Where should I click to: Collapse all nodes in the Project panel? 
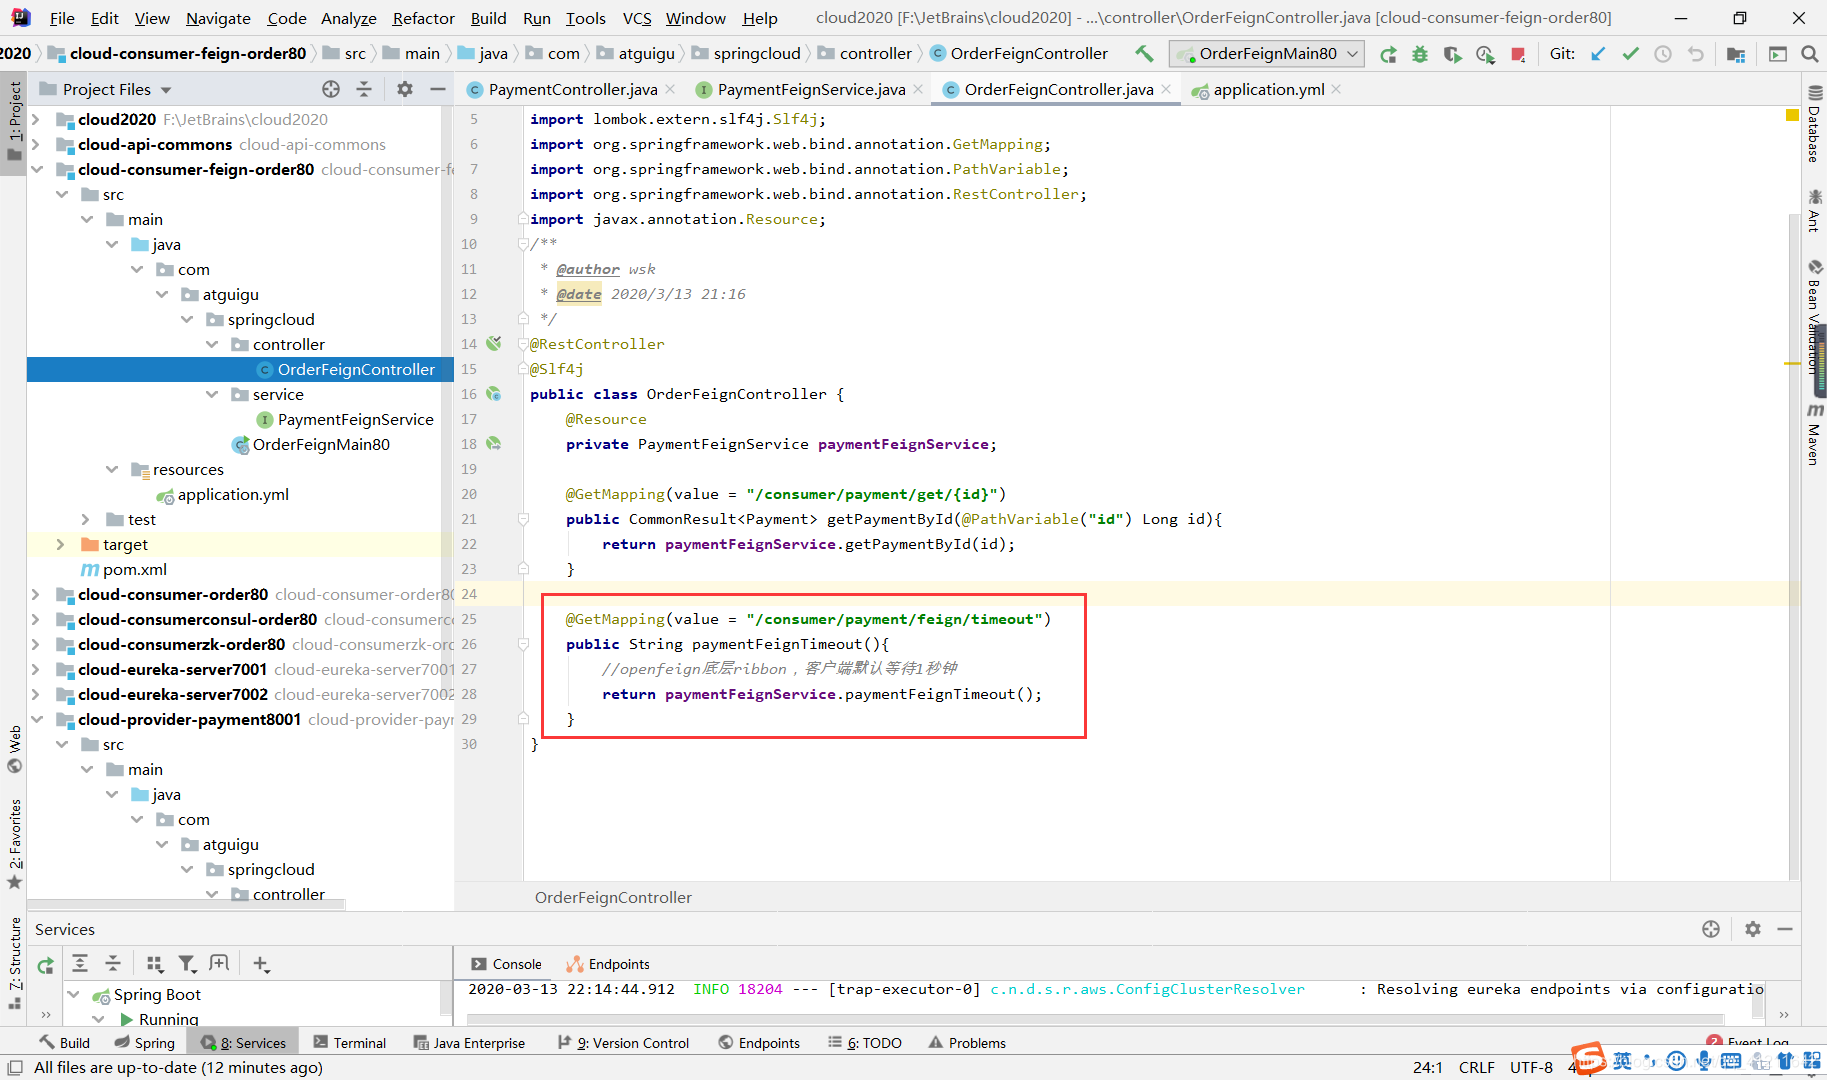pyautogui.click(x=364, y=89)
